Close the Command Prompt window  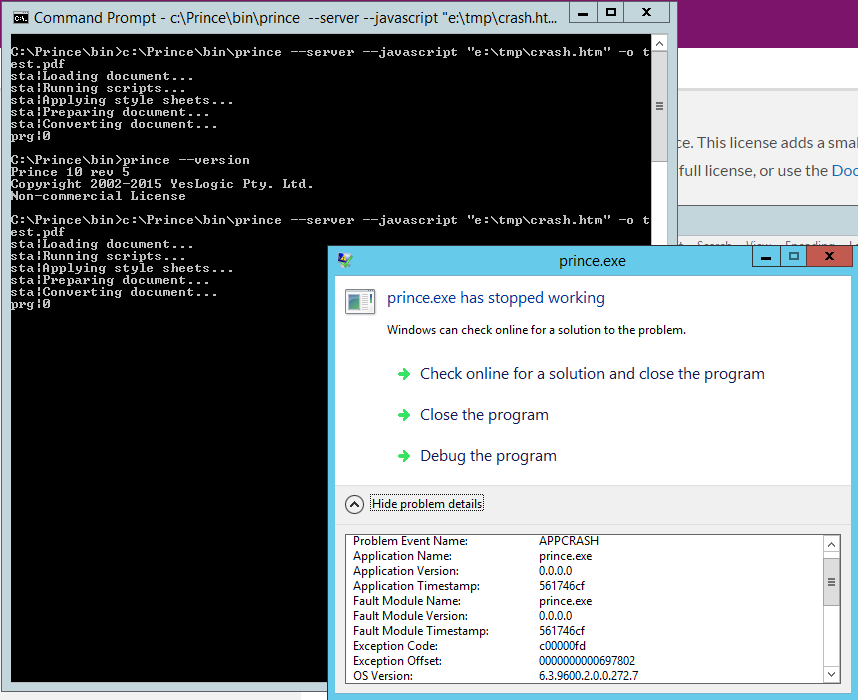click(648, 12)
